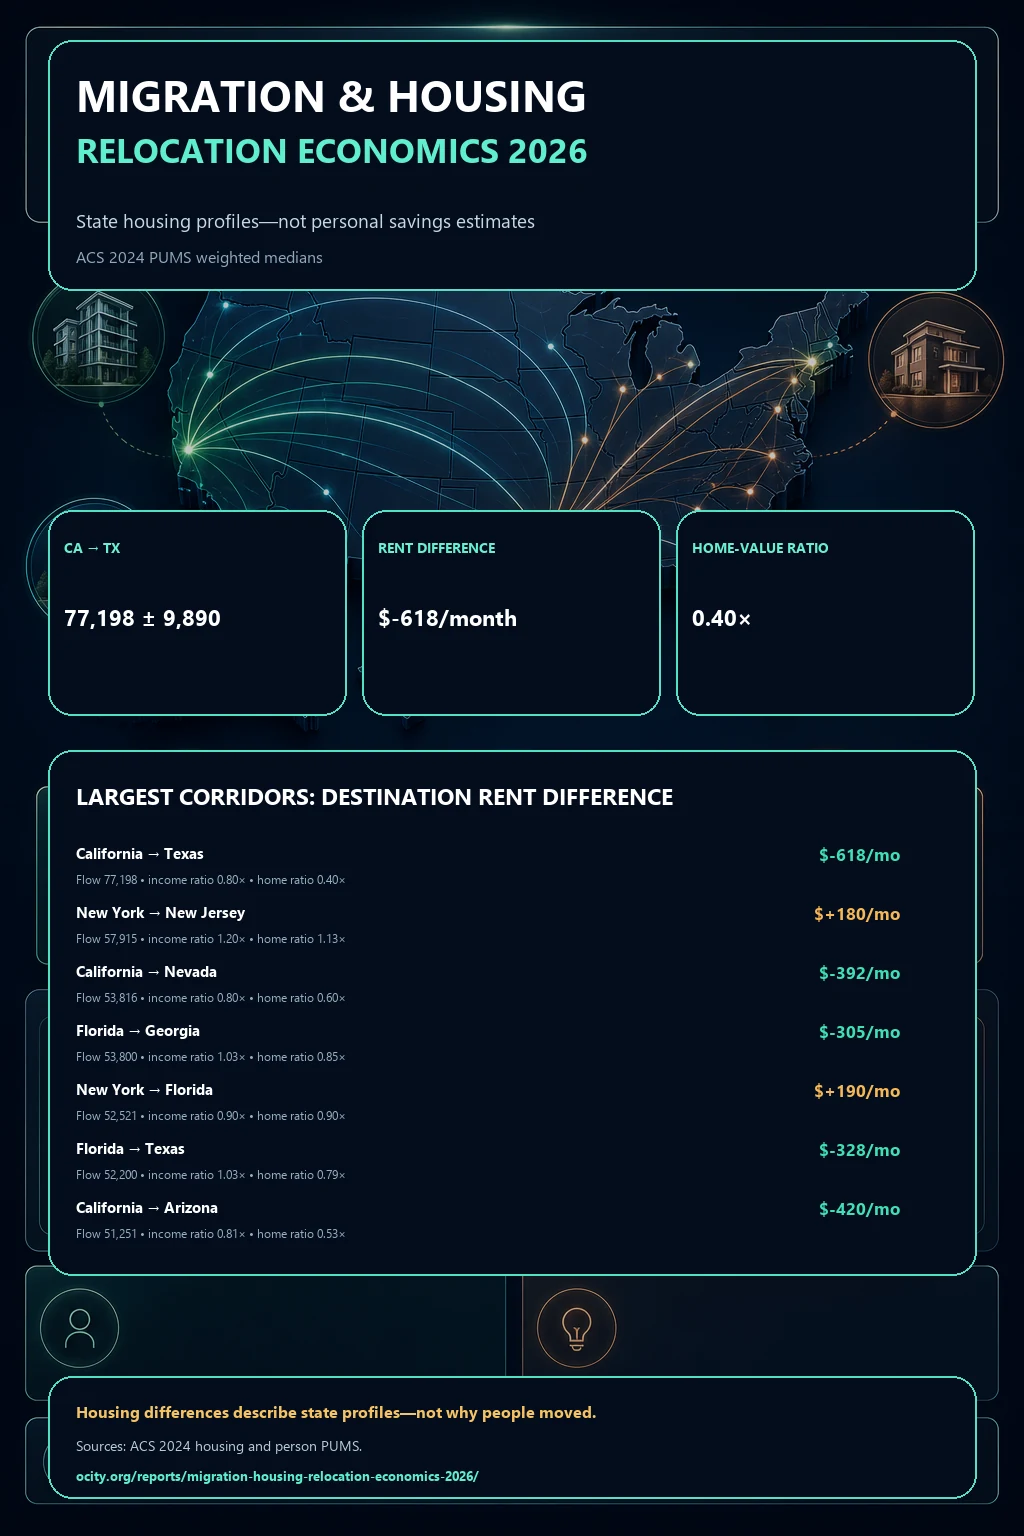Click the apartment building icon

(x=98, y=338)
